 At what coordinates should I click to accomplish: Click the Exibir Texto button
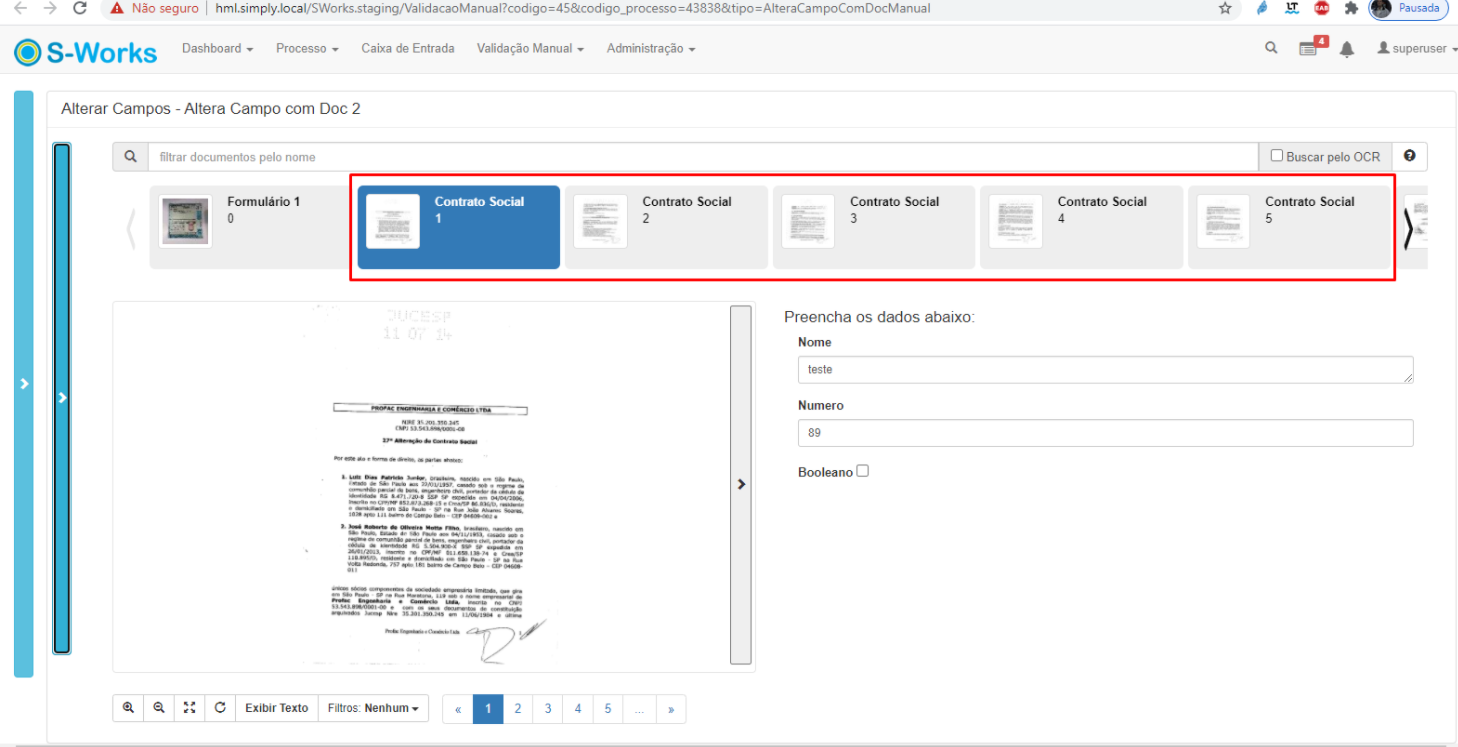tap(277, 708)
